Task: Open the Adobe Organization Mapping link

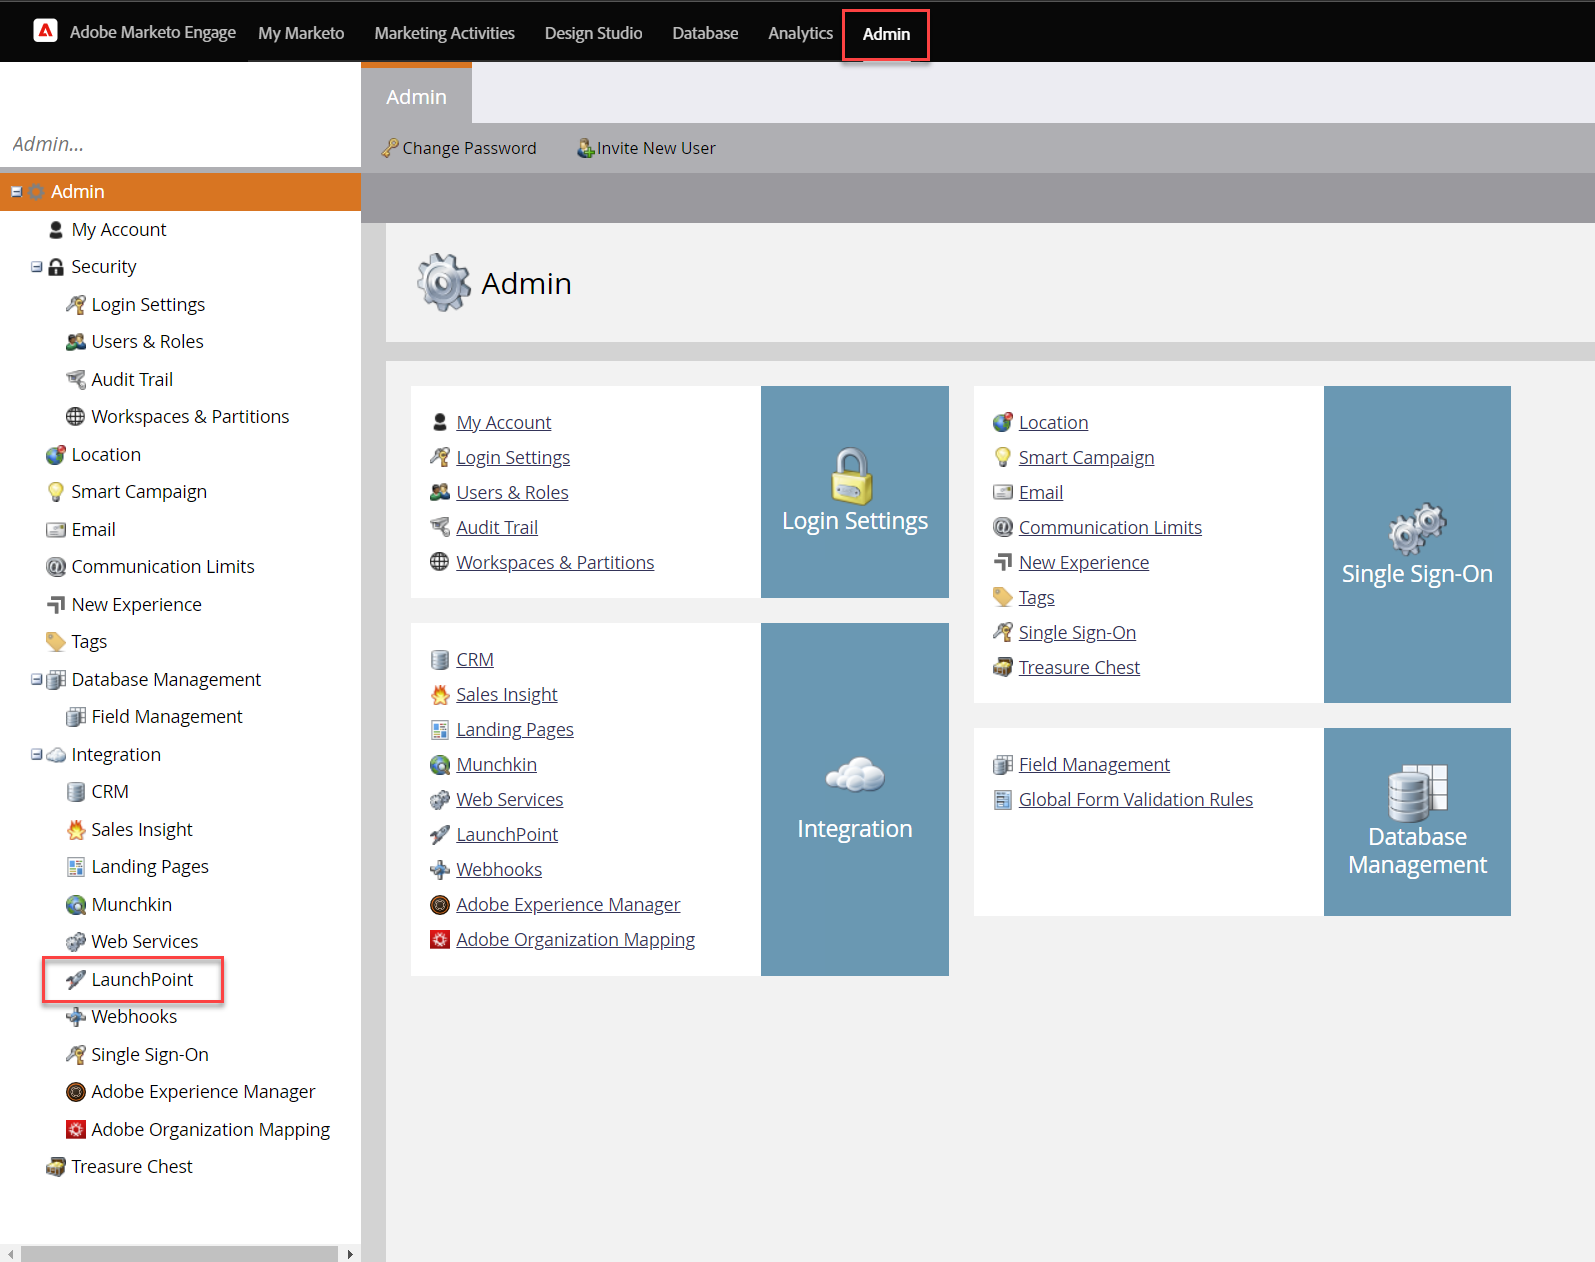Action: coord(575,940)
